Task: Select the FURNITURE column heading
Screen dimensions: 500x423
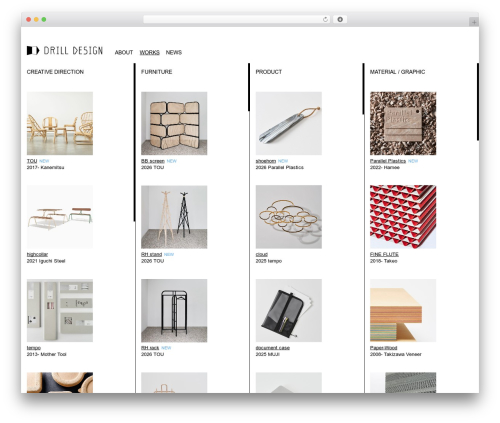Action: [157, 72]
